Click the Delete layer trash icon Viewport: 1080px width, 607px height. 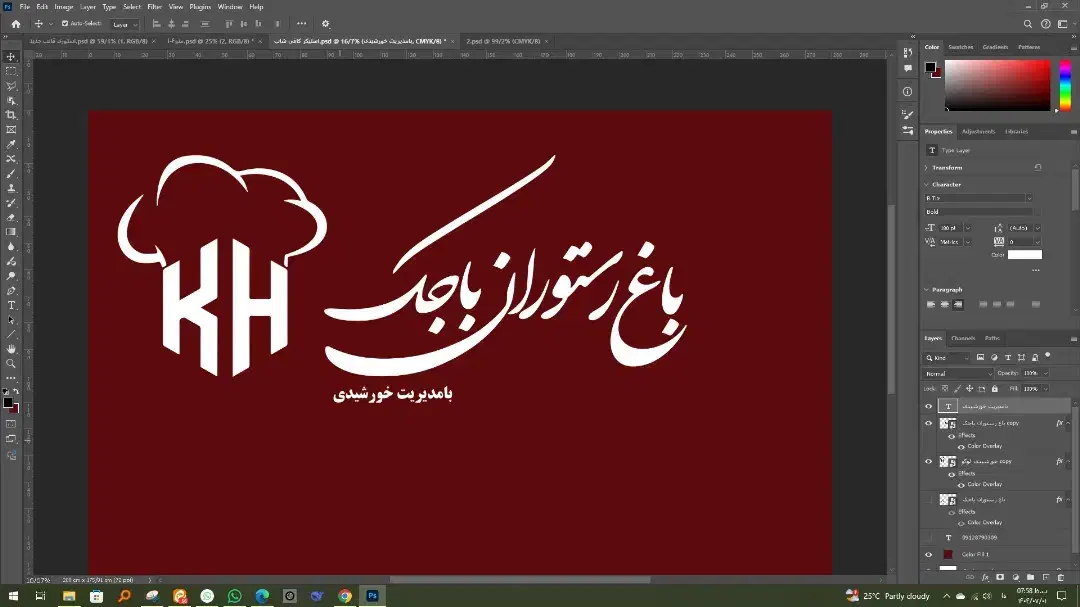[1061, 577]
